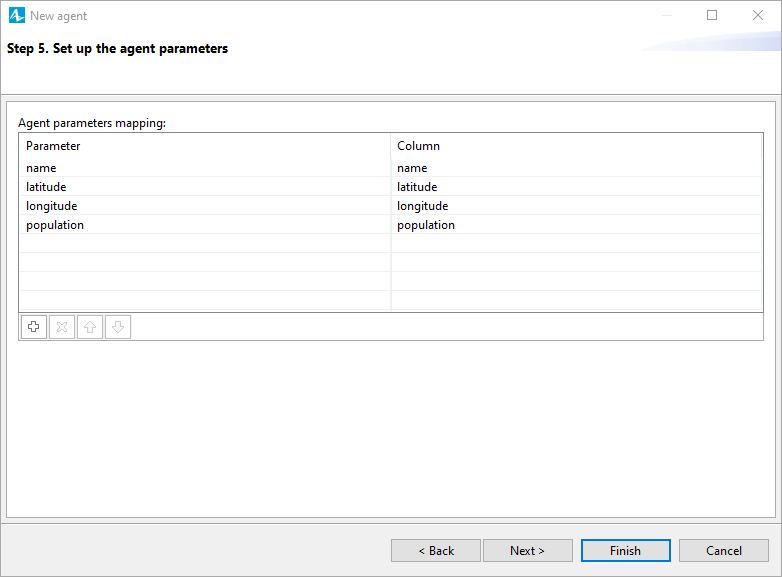Click the Finish button
This screenshot has width=782, height=577.
click(625, 551)
